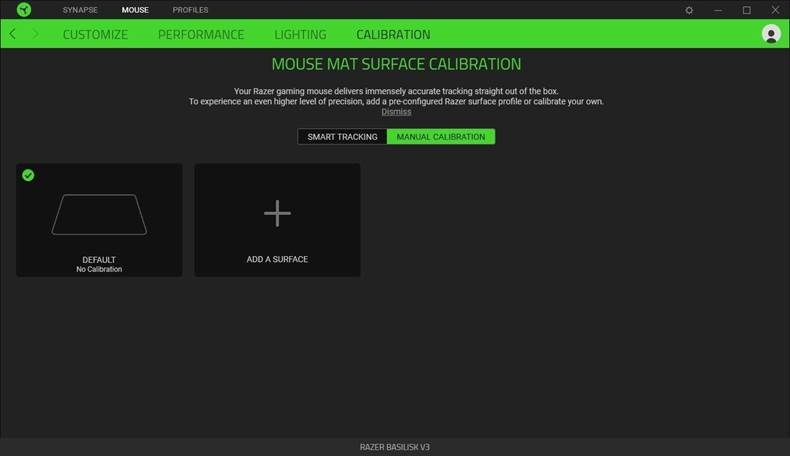Open the Synapse top menu
This screenshot has width=790, height=456.
[x=80, y=10]
